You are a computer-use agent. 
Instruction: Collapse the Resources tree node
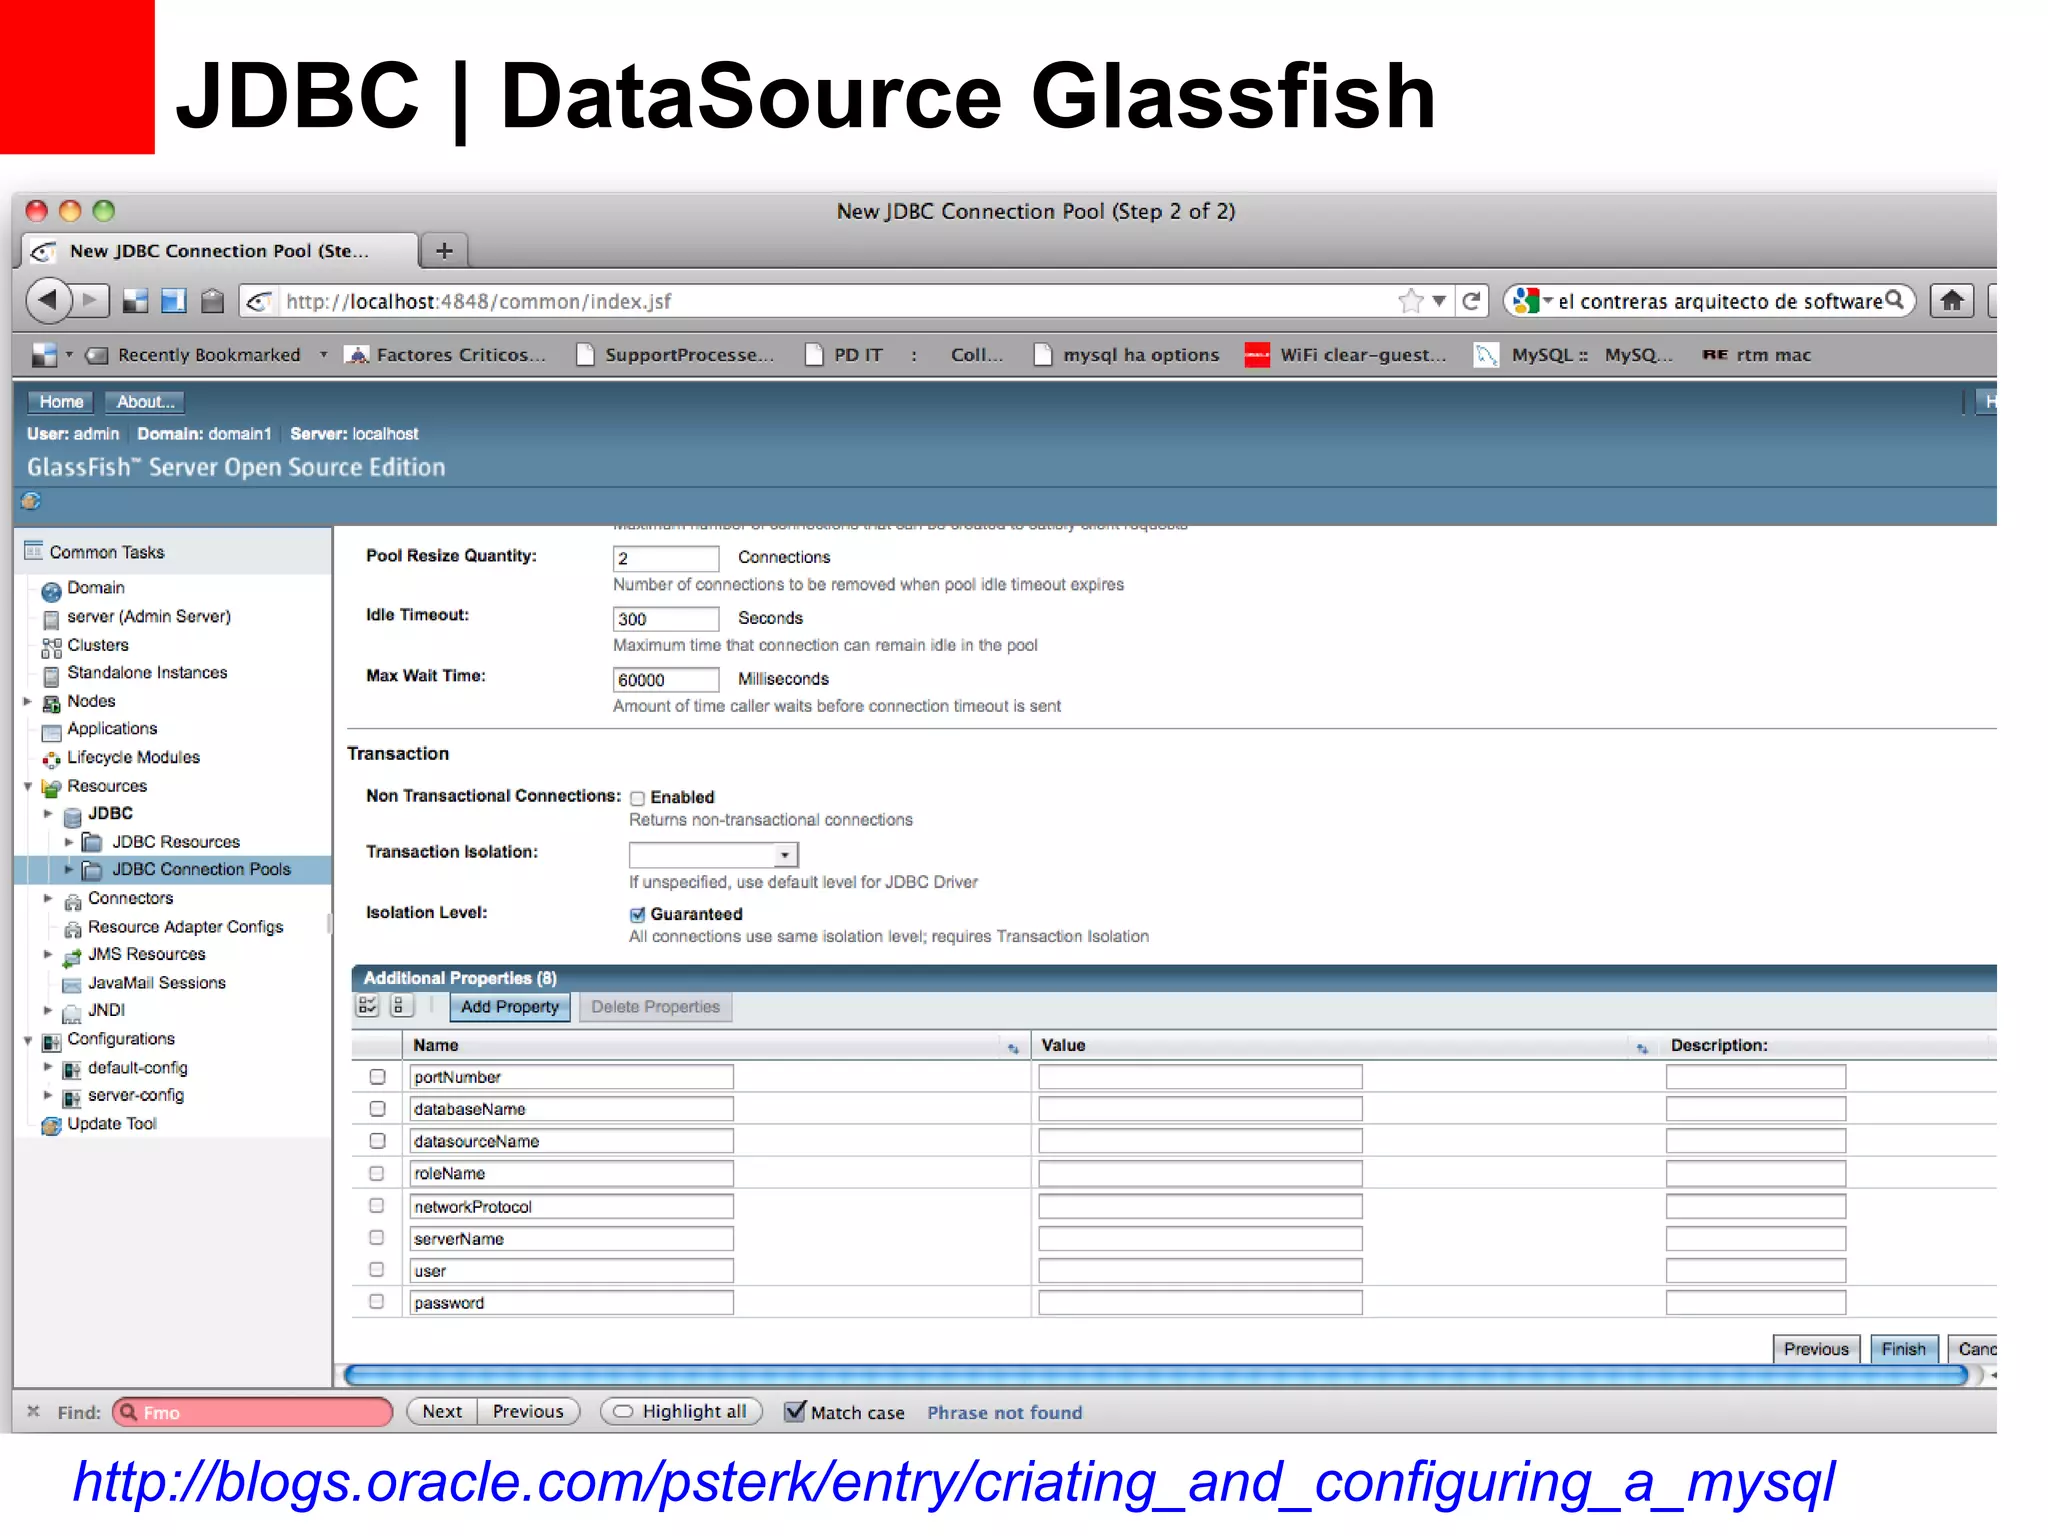point(28,787)
